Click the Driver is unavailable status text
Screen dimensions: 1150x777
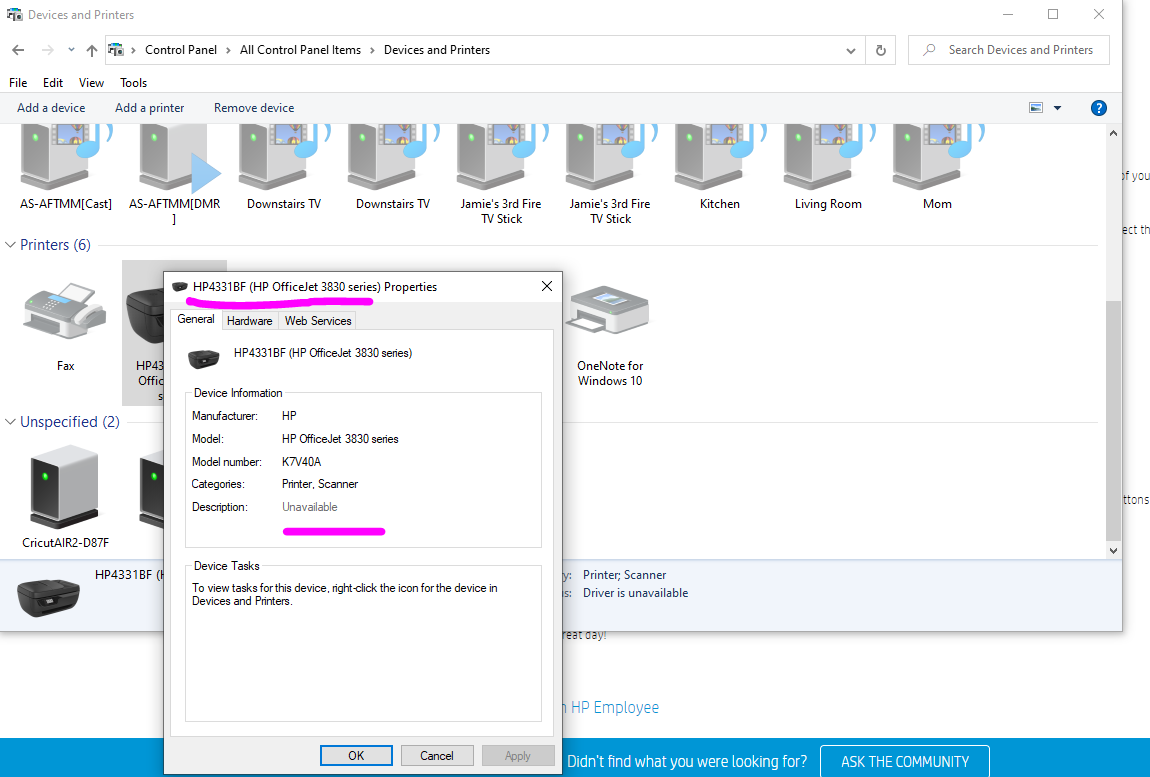tap(635, 593)
